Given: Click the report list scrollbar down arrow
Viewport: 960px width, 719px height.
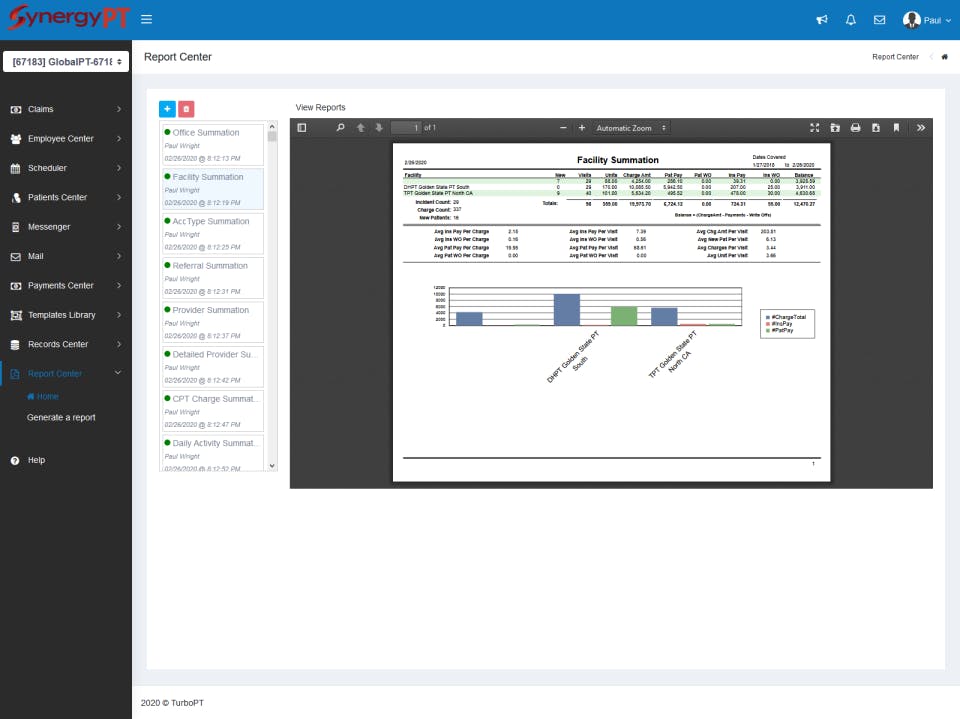Looking at the screenshot, I should click(x=272, y=466).
